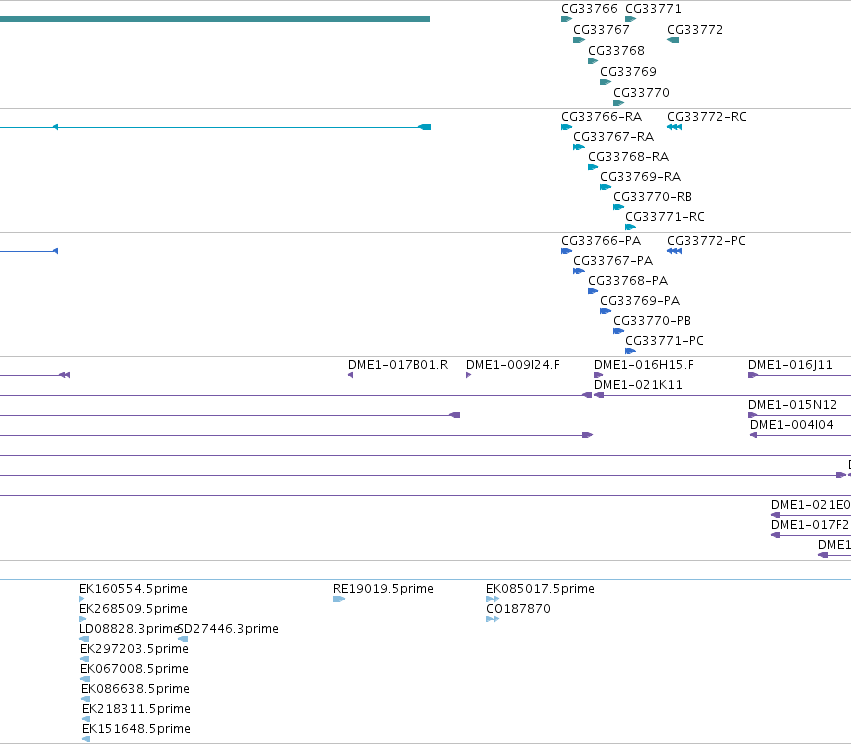The height and width of the screenshot is (744, 851).
Task: Select EST EK268509.5prime
Action: click(133, 609)
